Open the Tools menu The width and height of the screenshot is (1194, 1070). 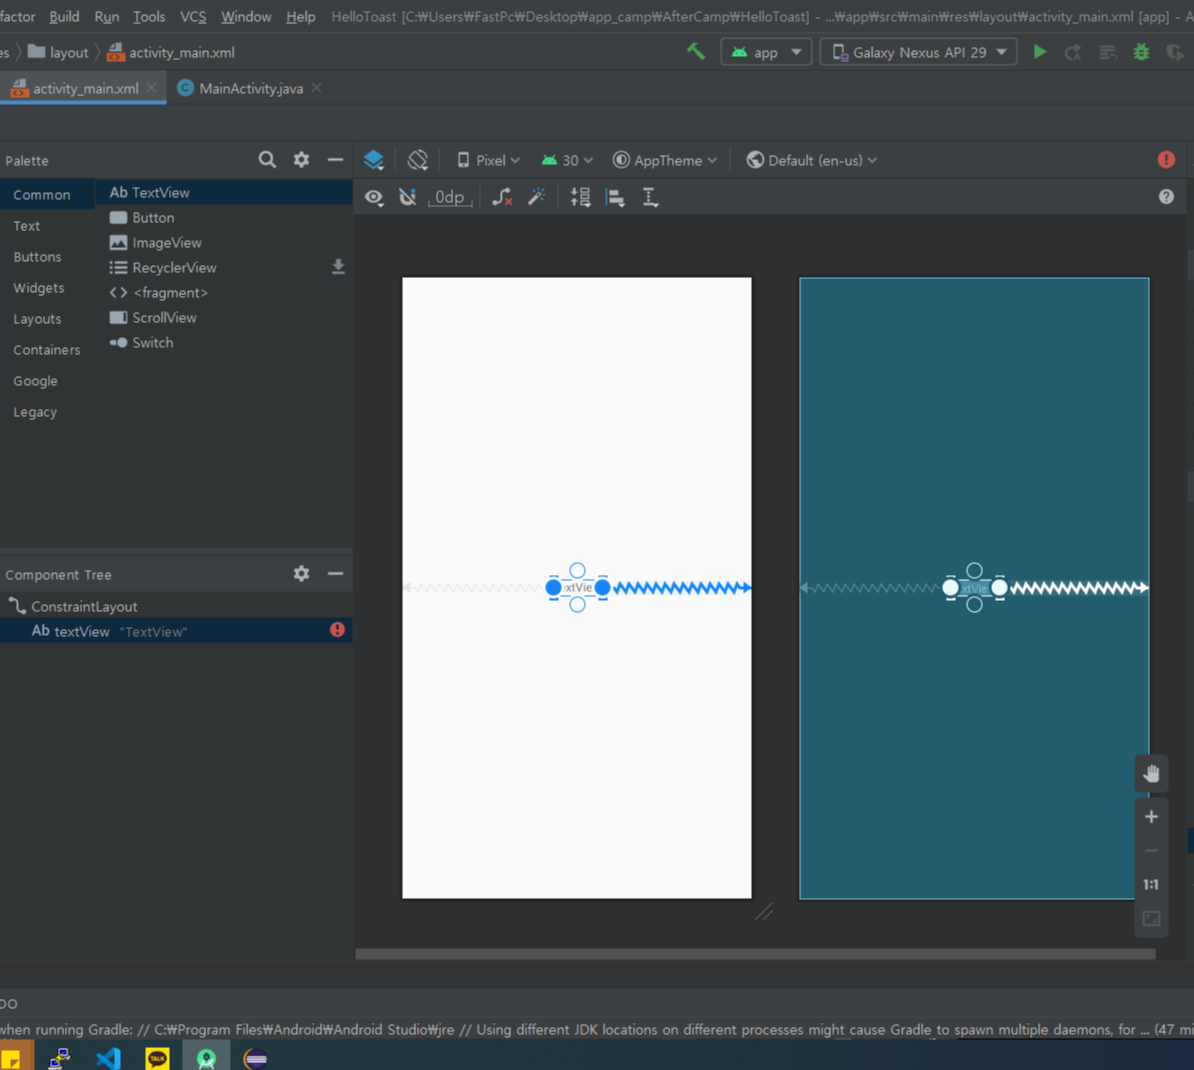point(148,16)
